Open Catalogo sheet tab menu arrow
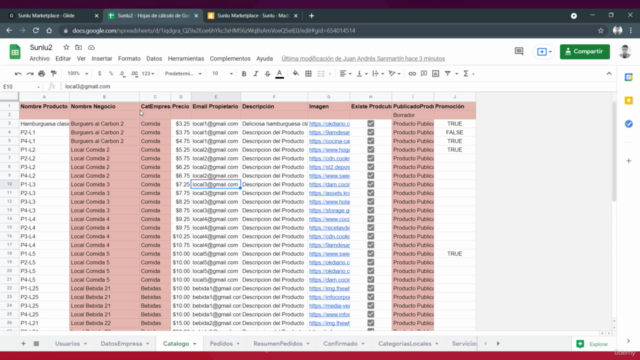Image resolution: width=640 pixels, height=360 pixels. click(195, 344)
